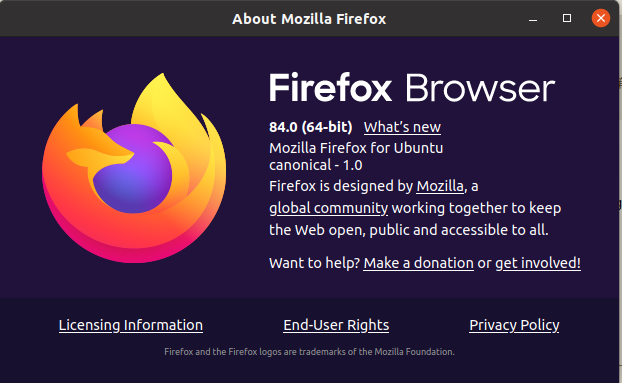Click the About Mozilla Firefox title text
This screenshot has height=383, width=622.
tap(309, 19)
